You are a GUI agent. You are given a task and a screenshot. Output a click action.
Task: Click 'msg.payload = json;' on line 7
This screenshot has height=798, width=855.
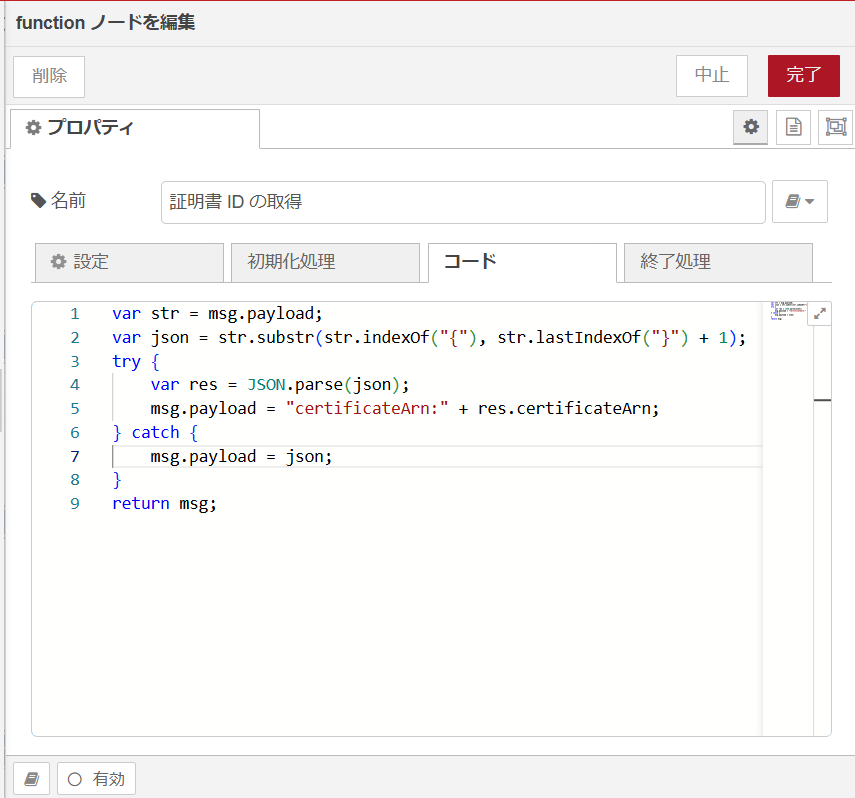pos(241,457)
